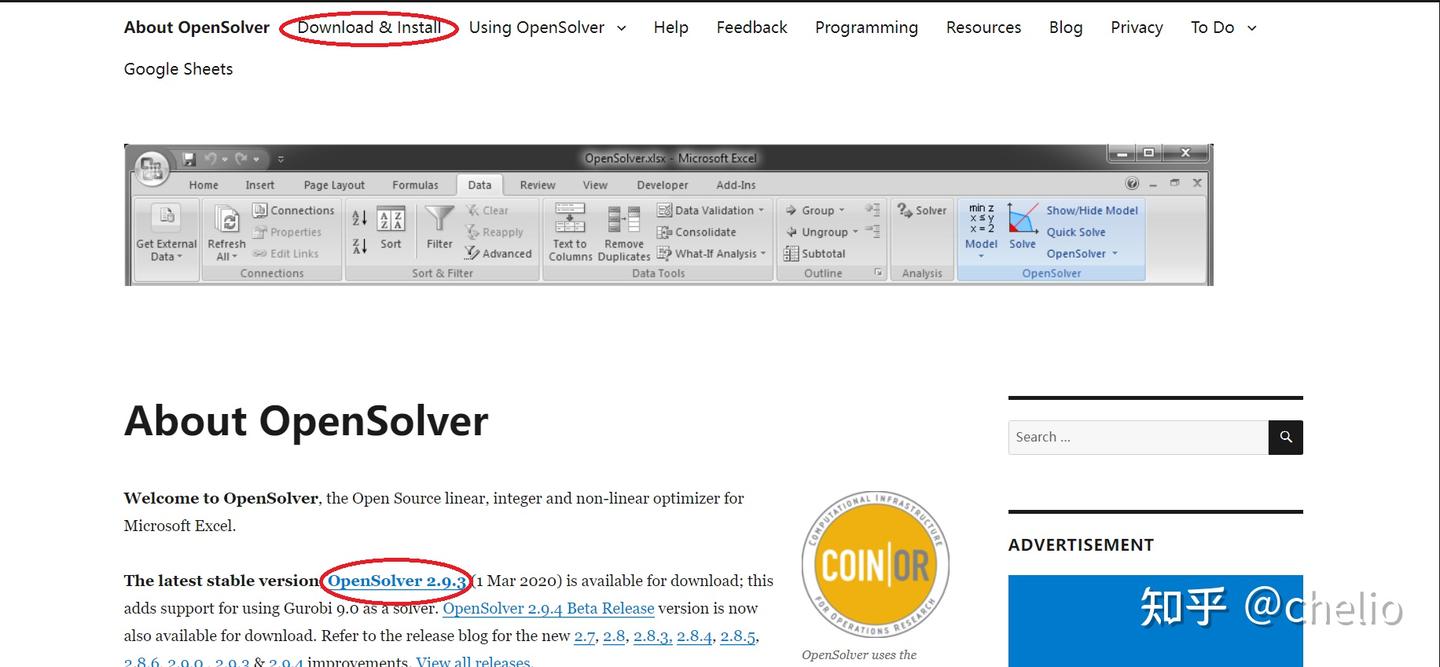Screen dimensions: 1440x667
Task: Open the OpenSolver dropdown inside the ribbon
Action: coord(1080,253)
